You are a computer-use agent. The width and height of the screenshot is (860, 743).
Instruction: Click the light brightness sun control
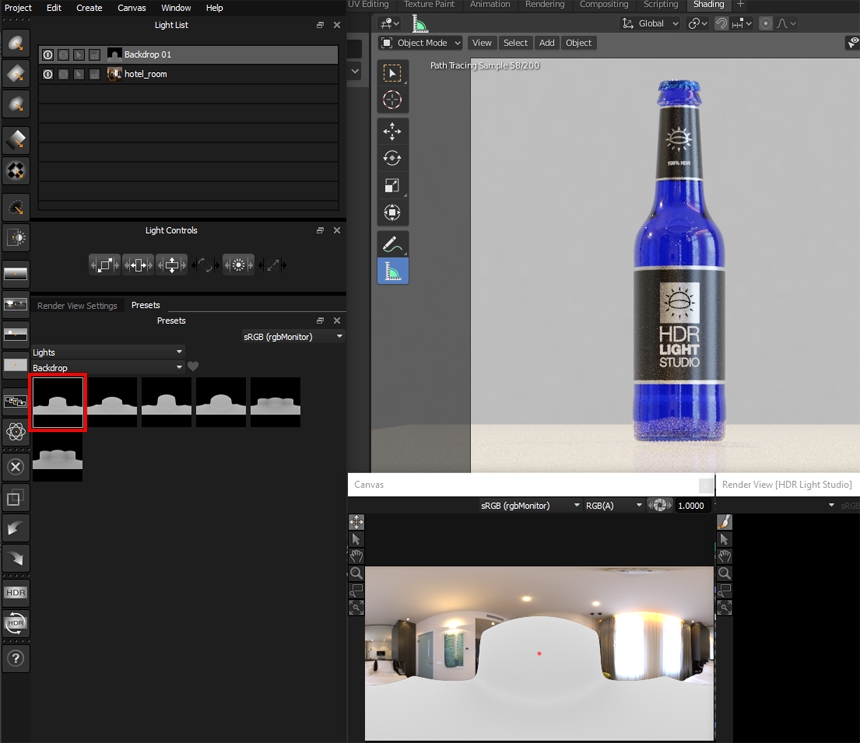pyautogui.click(x=239, y=265)
